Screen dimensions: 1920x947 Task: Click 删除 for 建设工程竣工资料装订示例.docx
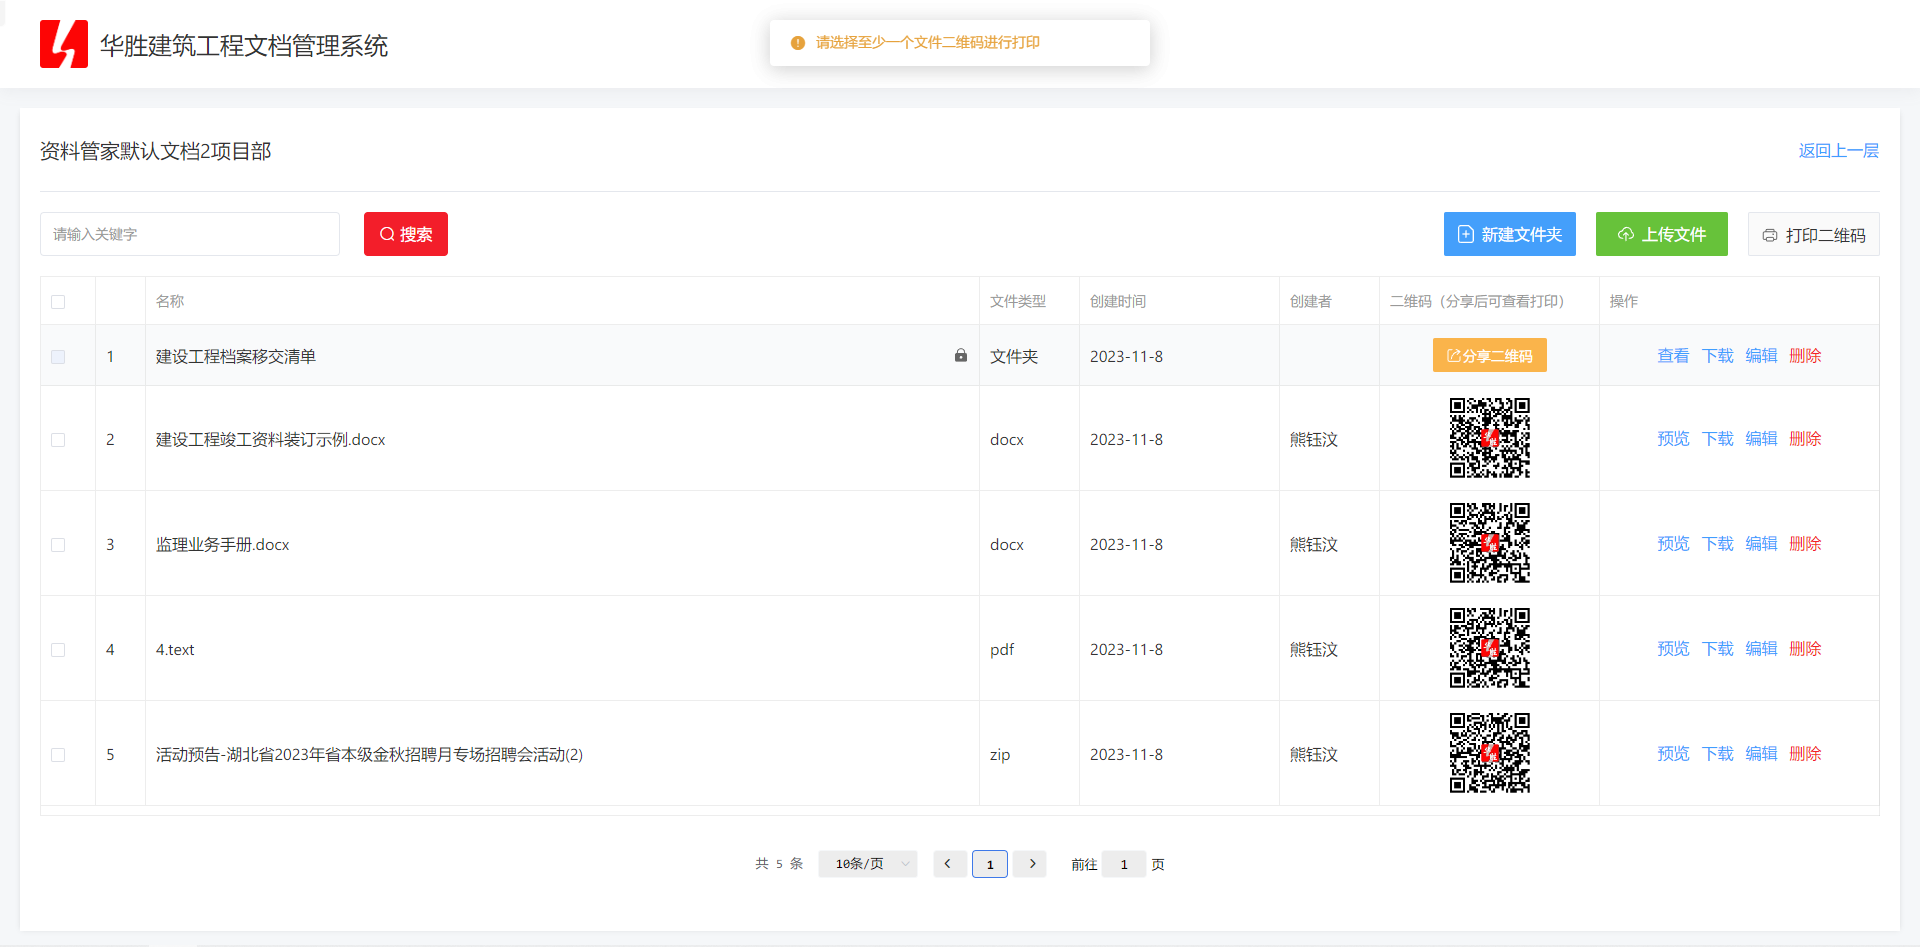[1805, 438]
